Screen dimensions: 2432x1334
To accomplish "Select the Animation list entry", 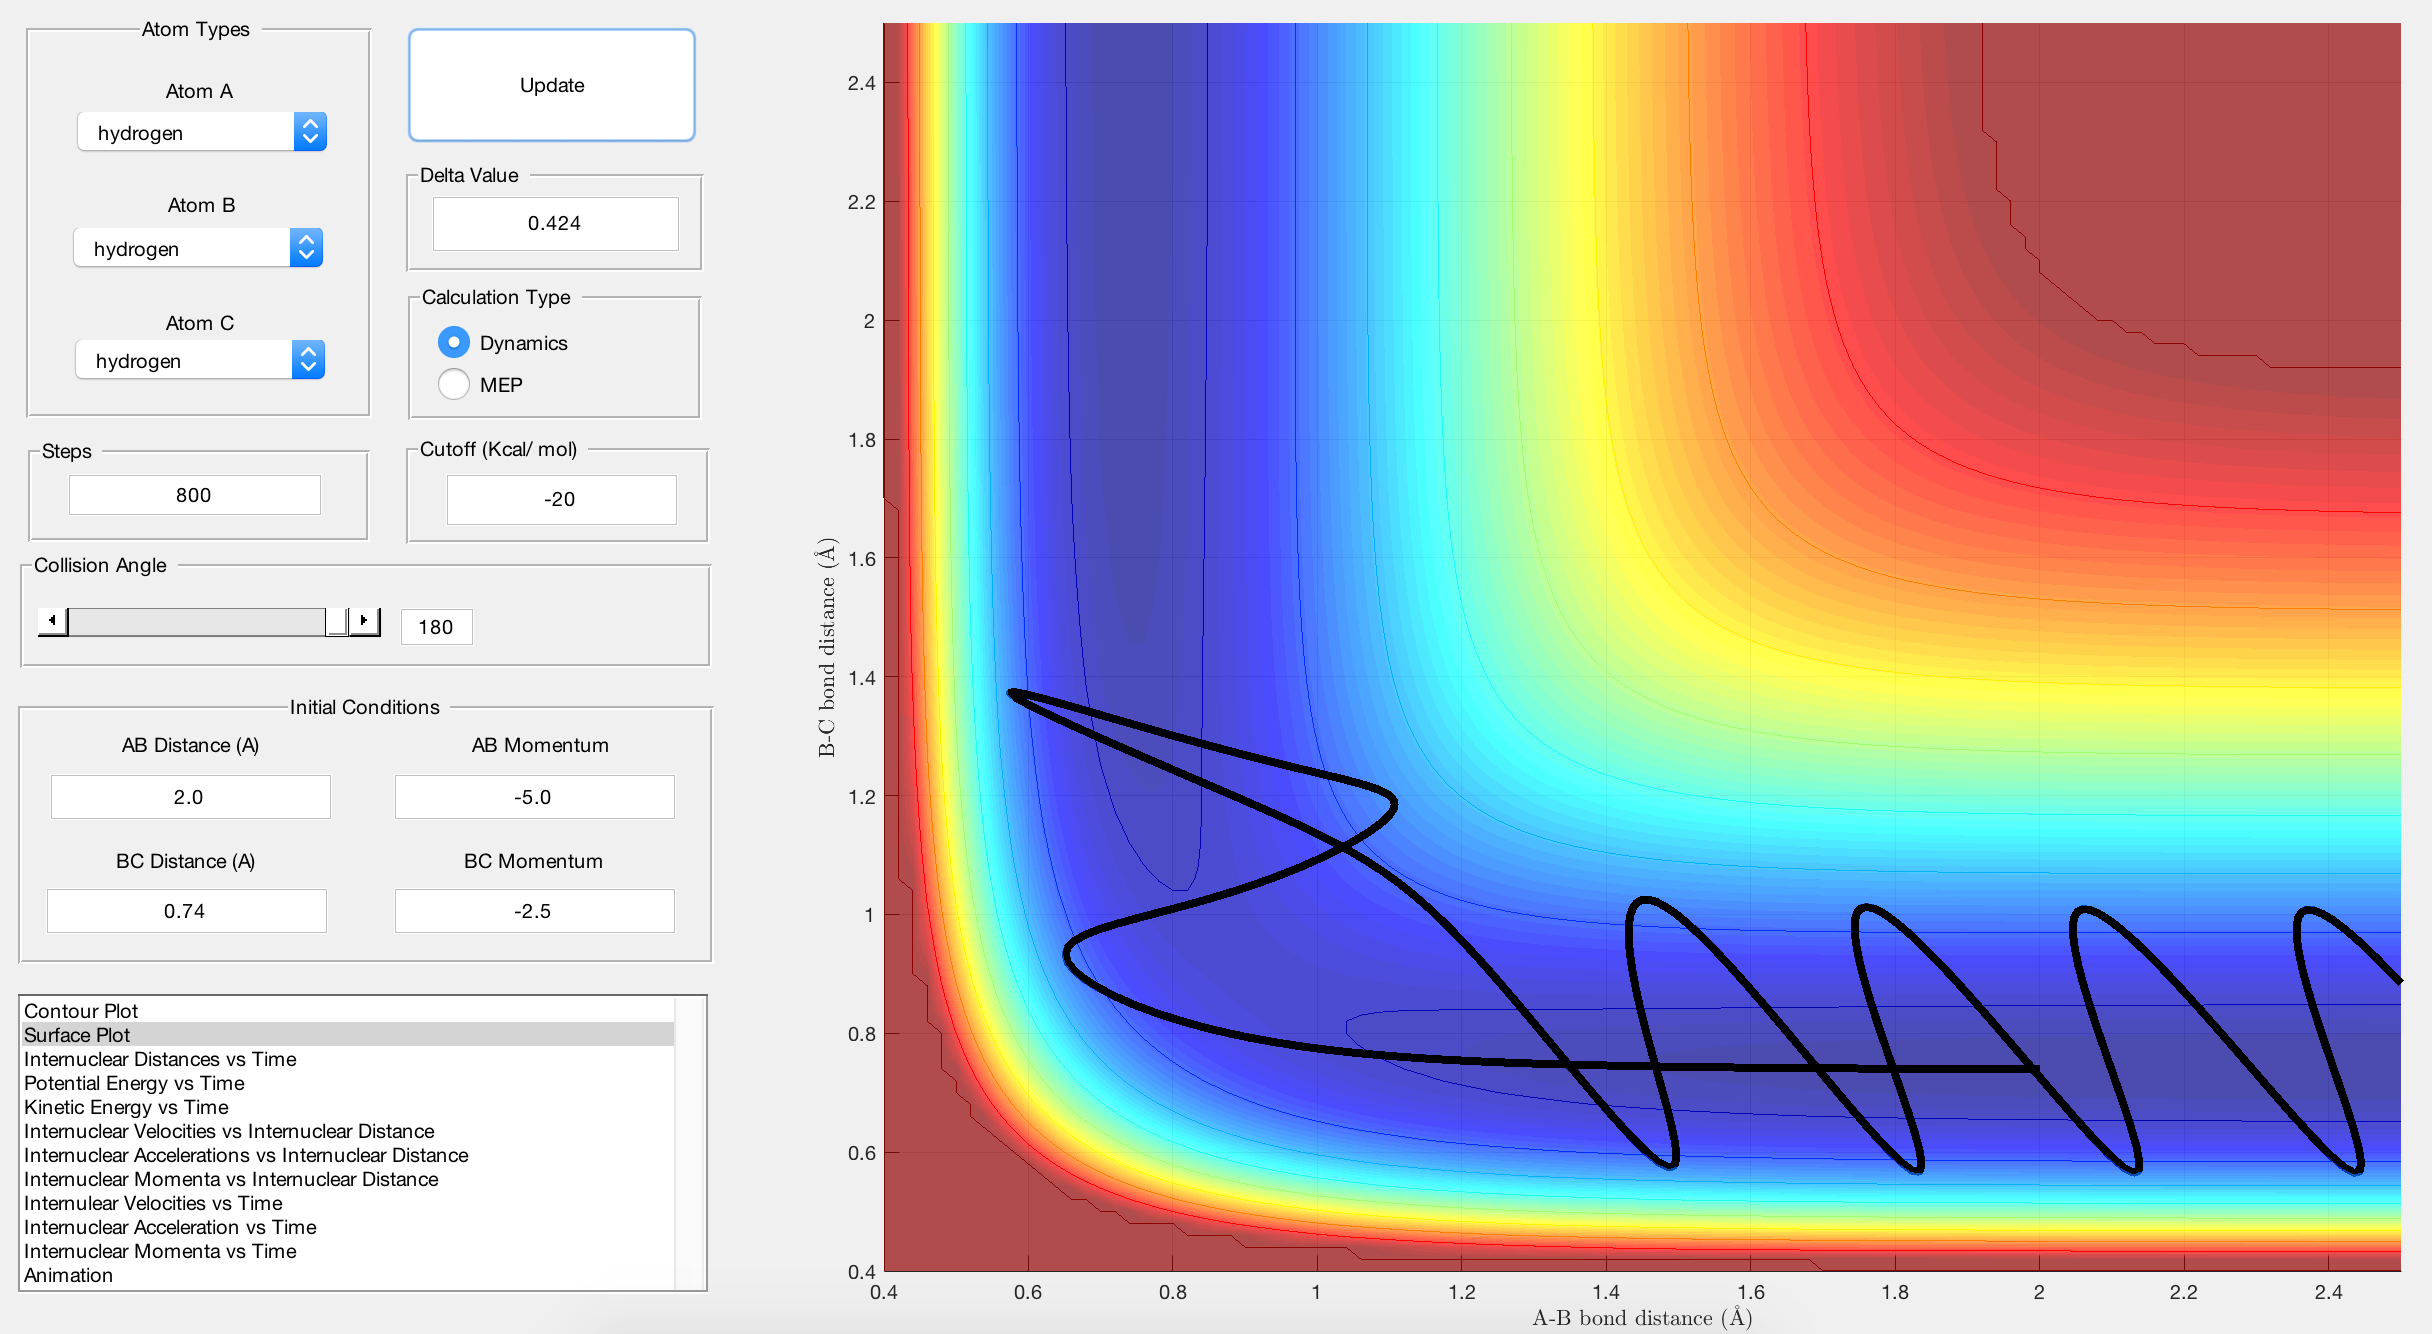I will click(x=68, y=1275).
